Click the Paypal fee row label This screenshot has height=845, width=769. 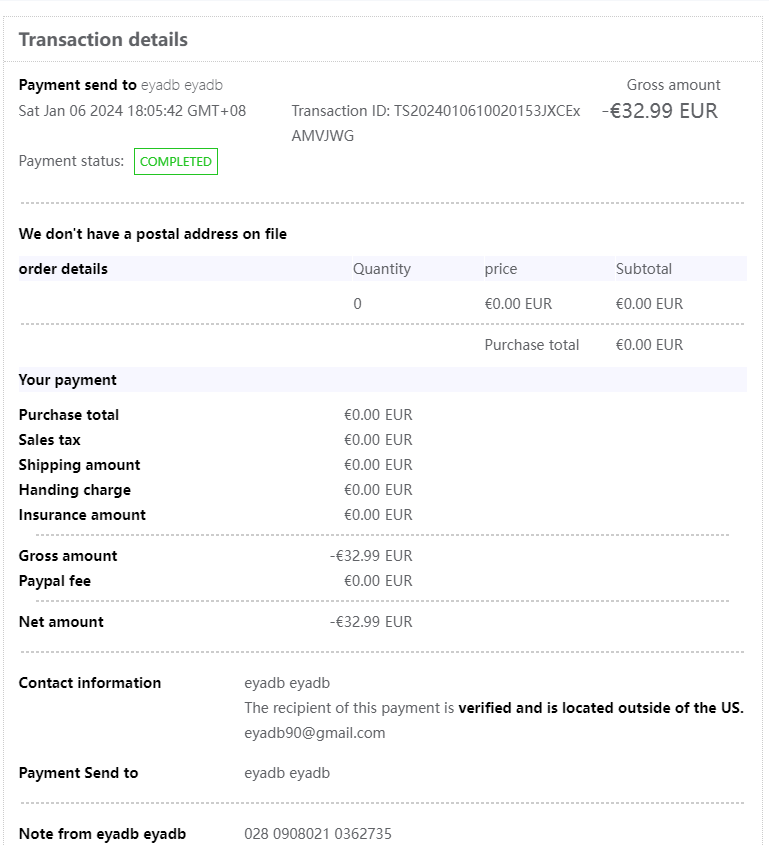point(55,581)
